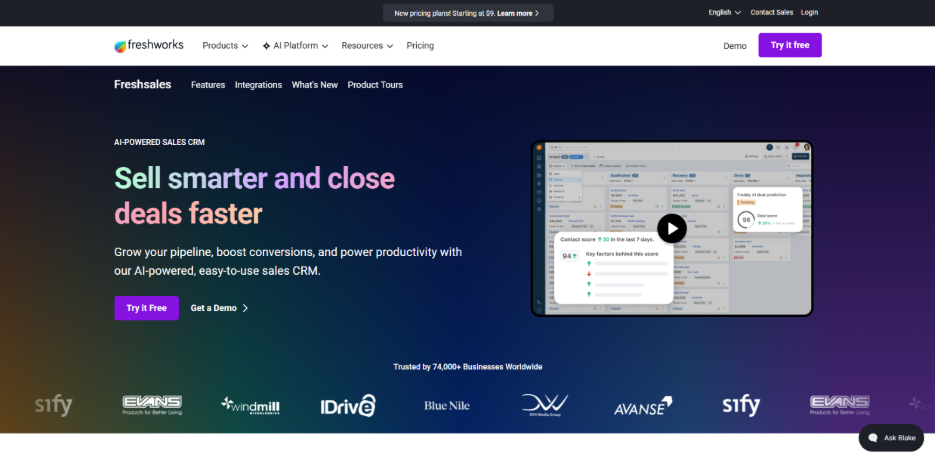This screenshot has height=463, width=936.
Task: Click the IDrive logo
Action: [x=348, y=406]
